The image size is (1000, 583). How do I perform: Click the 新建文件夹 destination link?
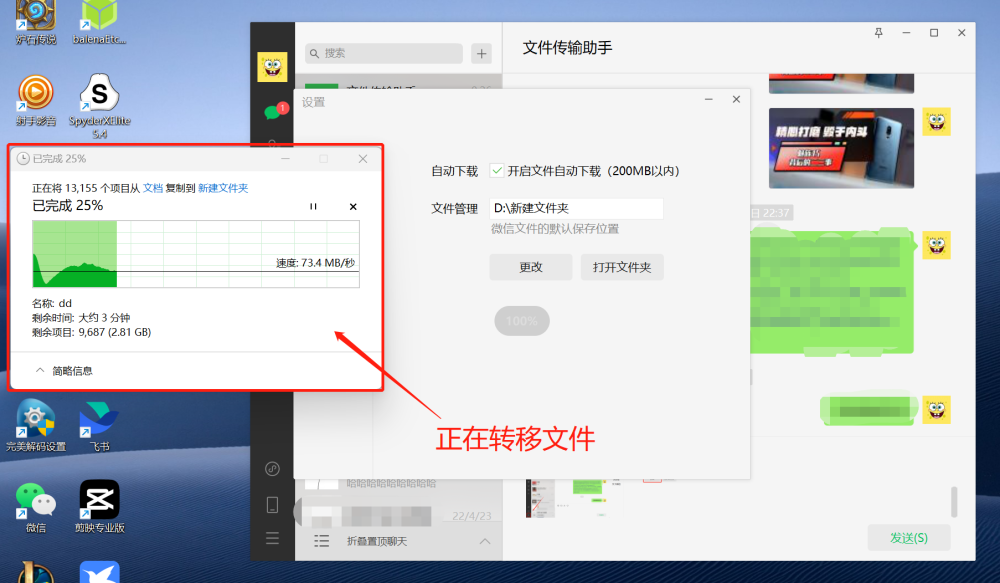click(x=223, y=188)
